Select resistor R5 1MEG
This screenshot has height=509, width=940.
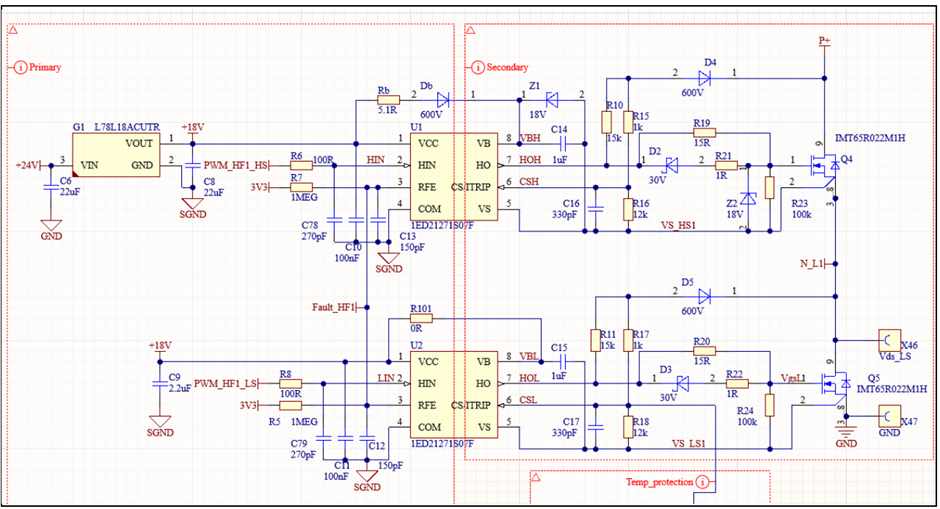[290, 405]
